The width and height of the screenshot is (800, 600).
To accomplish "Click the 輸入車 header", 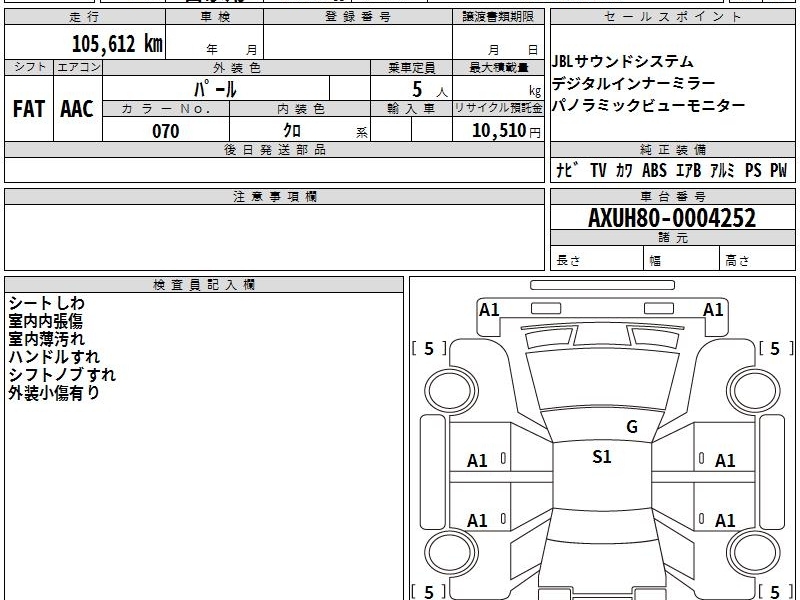I will [x=411, y=109].
